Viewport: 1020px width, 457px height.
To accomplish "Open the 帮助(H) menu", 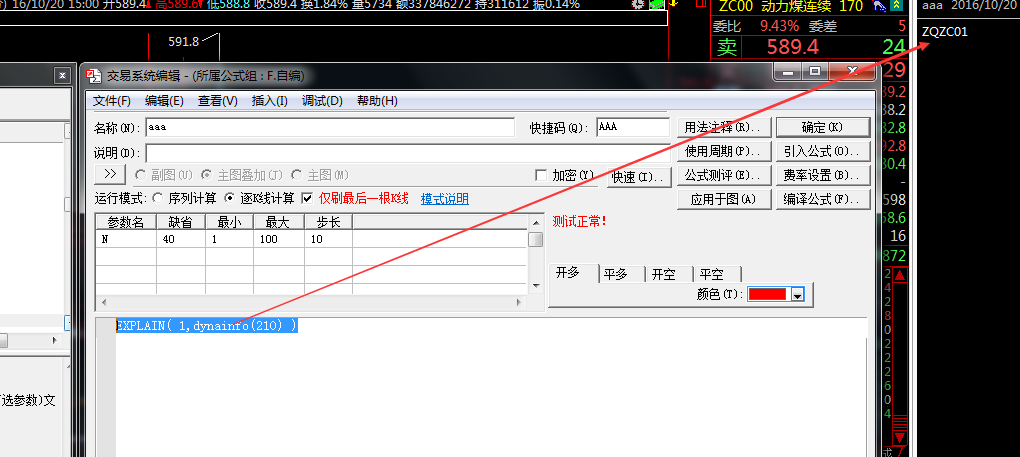I will 377,101.
